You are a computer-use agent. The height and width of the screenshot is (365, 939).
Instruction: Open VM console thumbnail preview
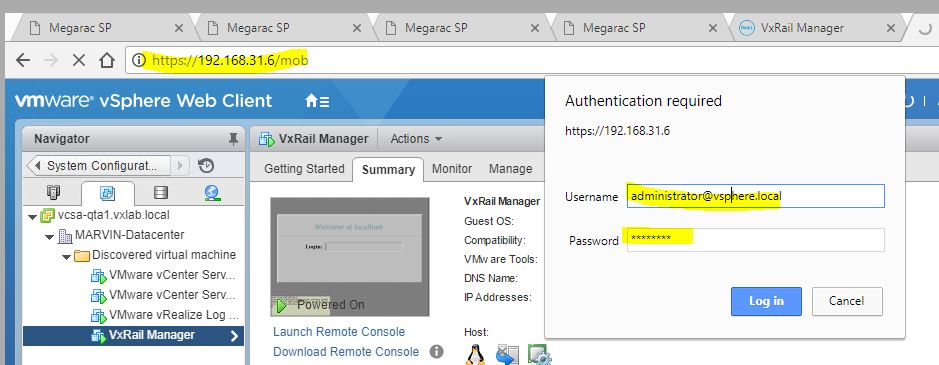click(x=350, y=257)
